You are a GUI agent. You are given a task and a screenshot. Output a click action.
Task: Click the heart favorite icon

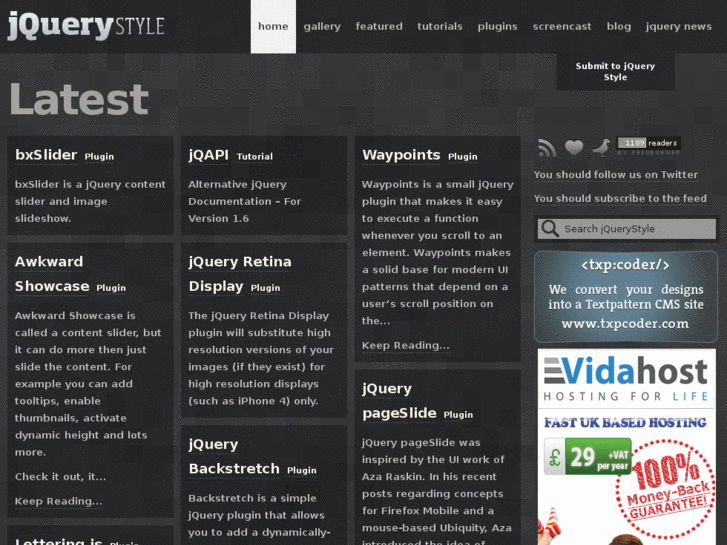pyautogui.click(x=574, y=147)
